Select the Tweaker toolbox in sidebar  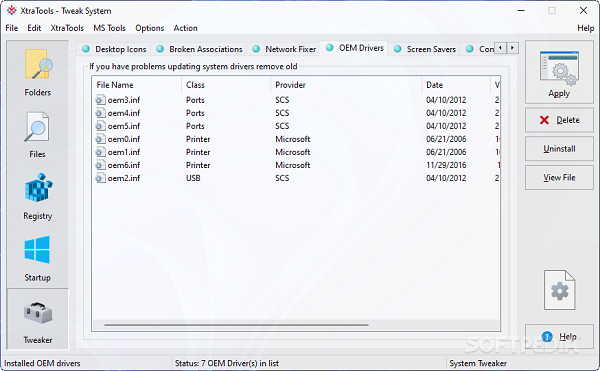point(38,319)
